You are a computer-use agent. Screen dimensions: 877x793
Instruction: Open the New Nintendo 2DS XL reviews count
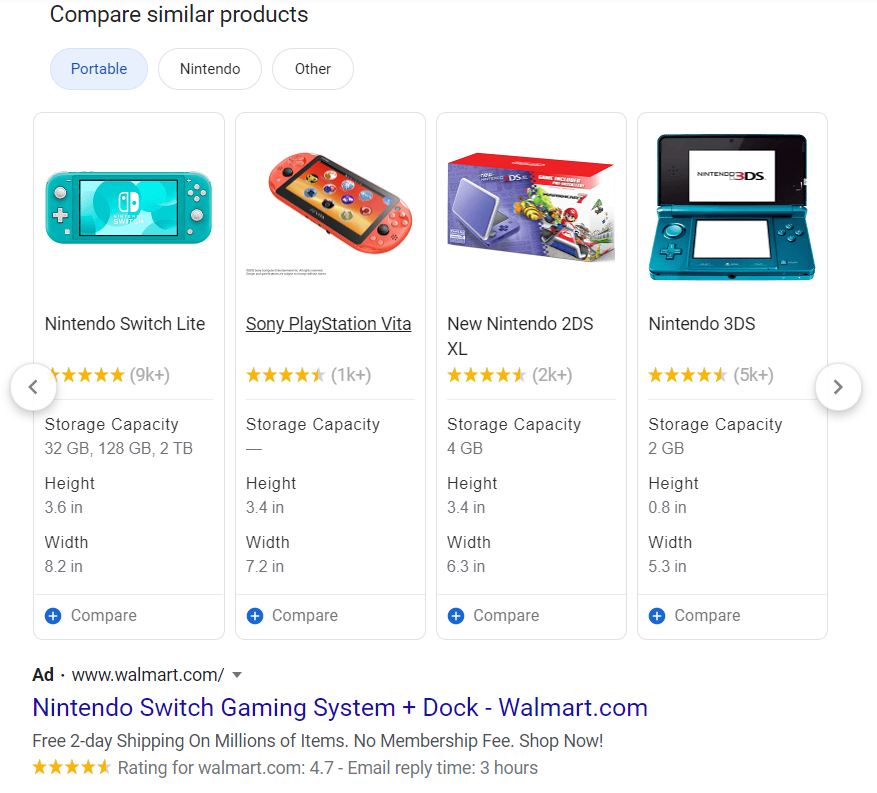554,375
